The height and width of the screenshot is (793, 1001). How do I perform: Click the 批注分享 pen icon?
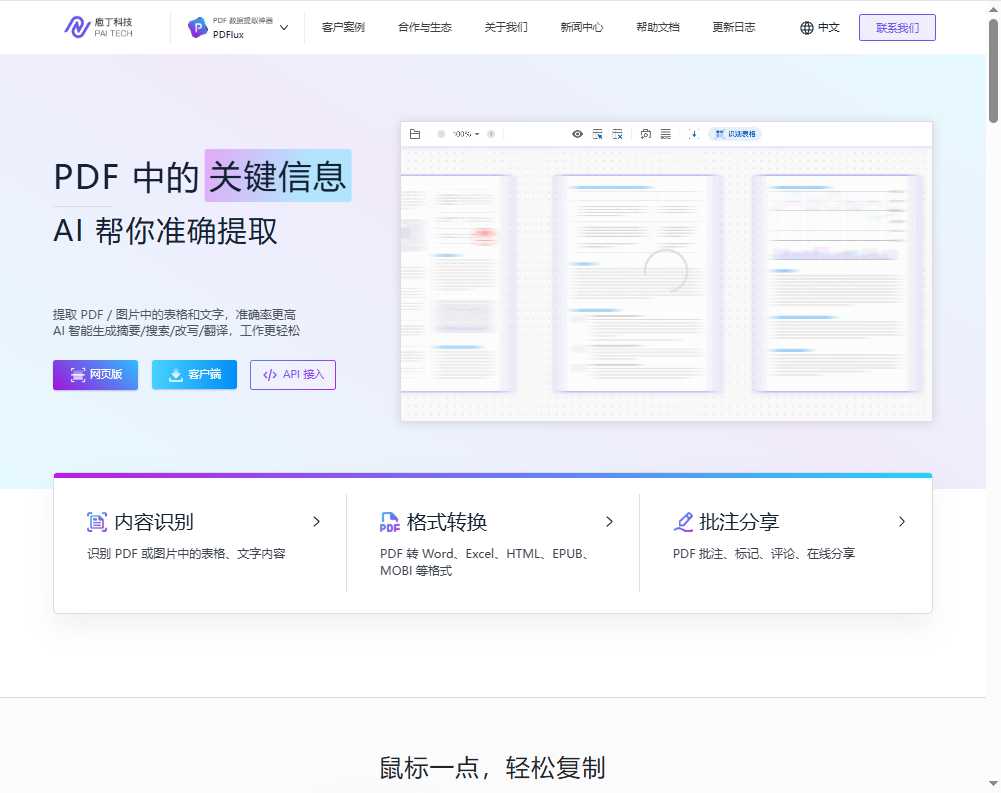pos(683,521)
